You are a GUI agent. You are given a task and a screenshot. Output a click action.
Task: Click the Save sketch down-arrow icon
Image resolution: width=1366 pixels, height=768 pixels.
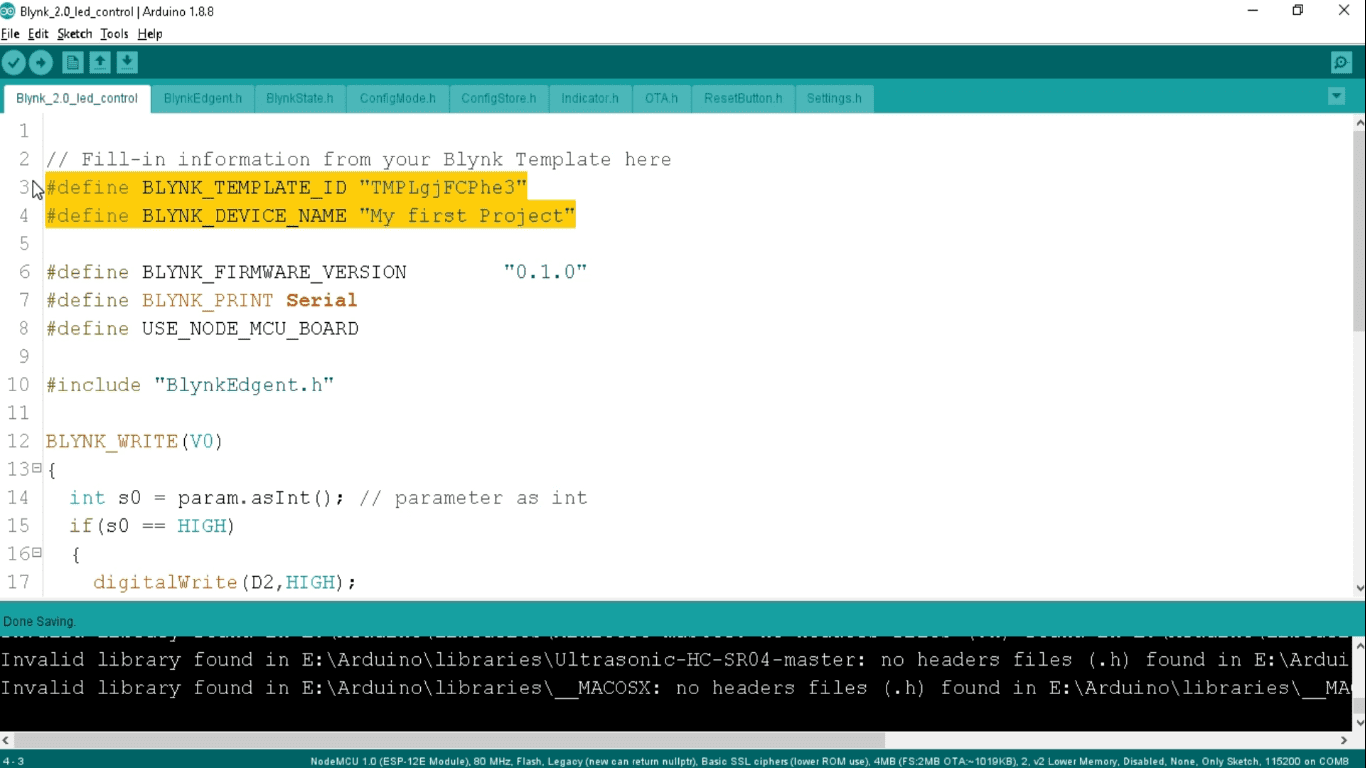point(127,63)
